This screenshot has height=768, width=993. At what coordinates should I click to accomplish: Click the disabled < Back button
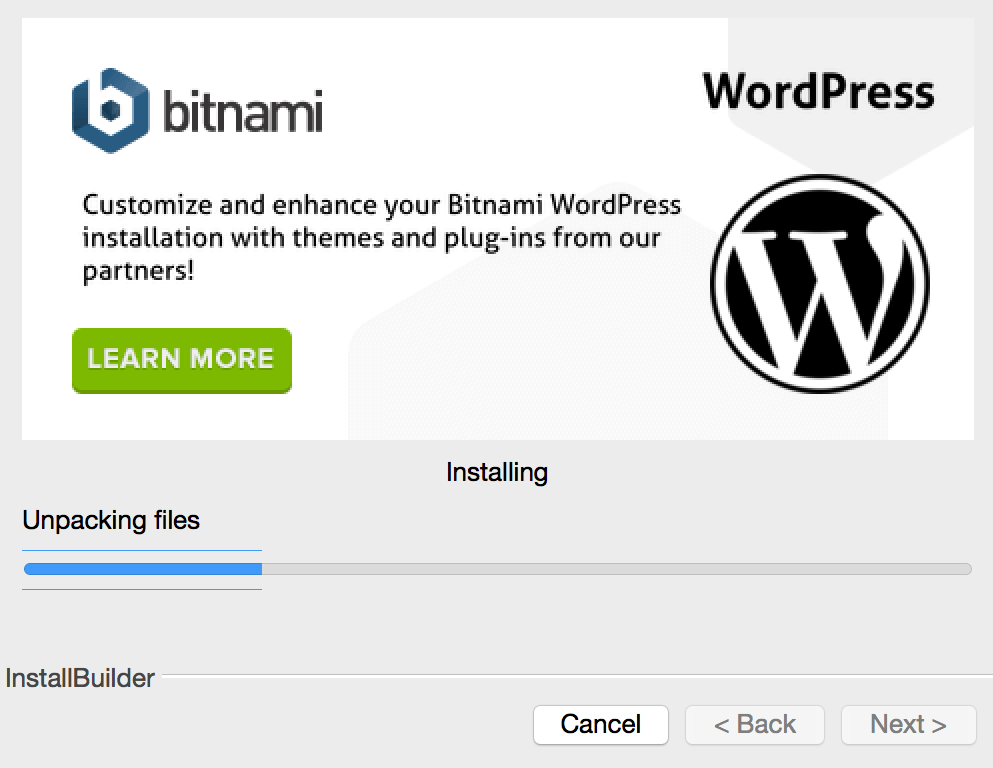pyautogui.click(x=754, y=724)
